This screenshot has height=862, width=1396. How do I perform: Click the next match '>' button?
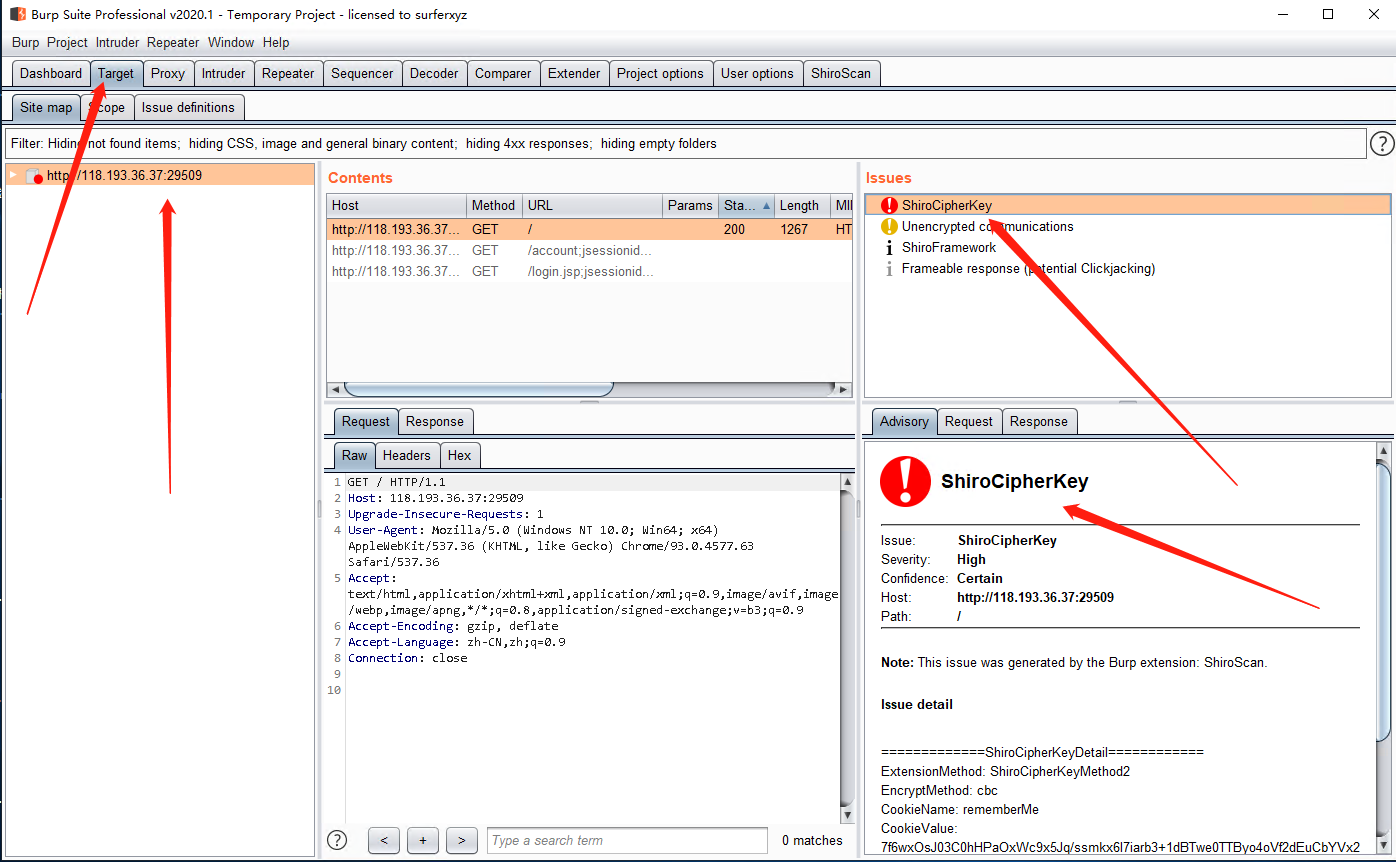[x=461, y=840]
